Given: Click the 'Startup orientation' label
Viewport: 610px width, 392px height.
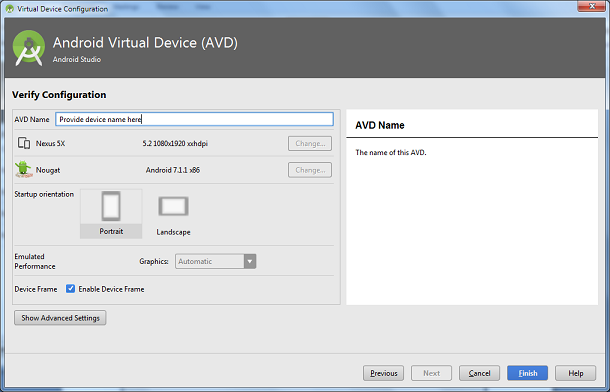Looking at the screenshot, I should [44, 194].
